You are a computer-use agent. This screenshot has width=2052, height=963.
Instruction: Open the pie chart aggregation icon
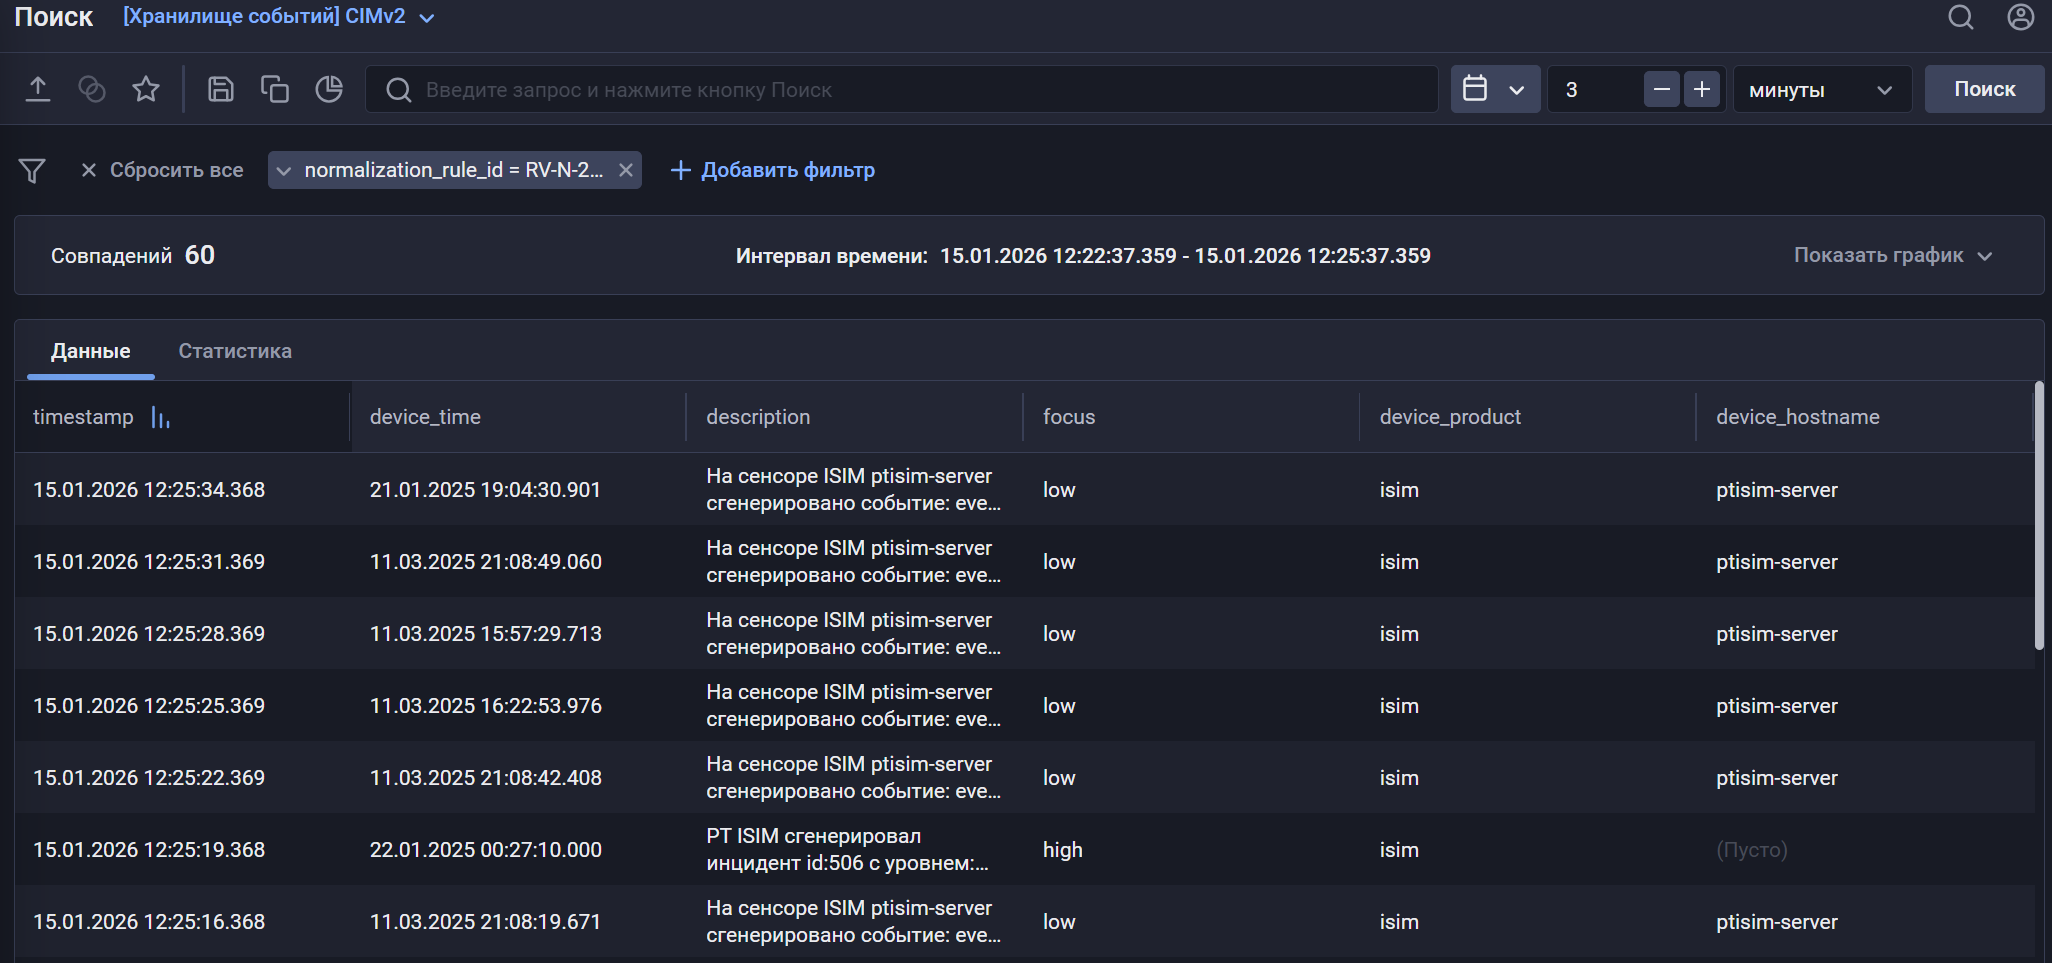tap(329, 88)
